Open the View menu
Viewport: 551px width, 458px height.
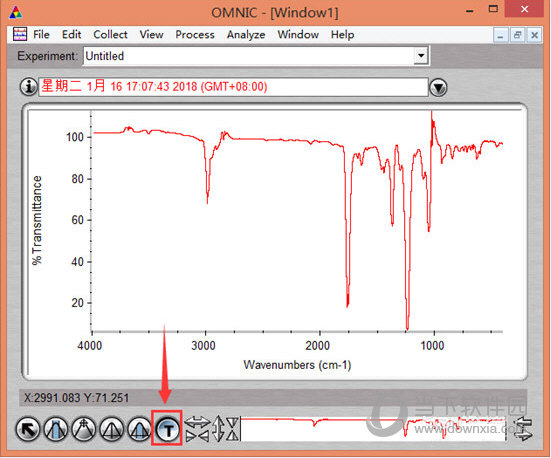tap(151, 34)
